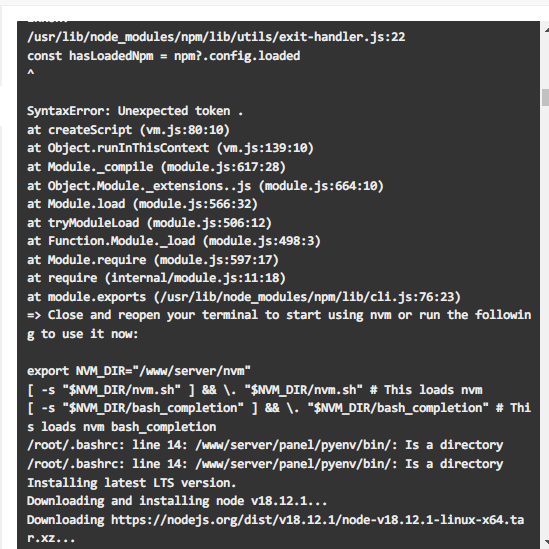This screenshot has height=549, width=549.
Task: Click the scroll-up arrow of the log panel
Action: [x=547, y=30]
